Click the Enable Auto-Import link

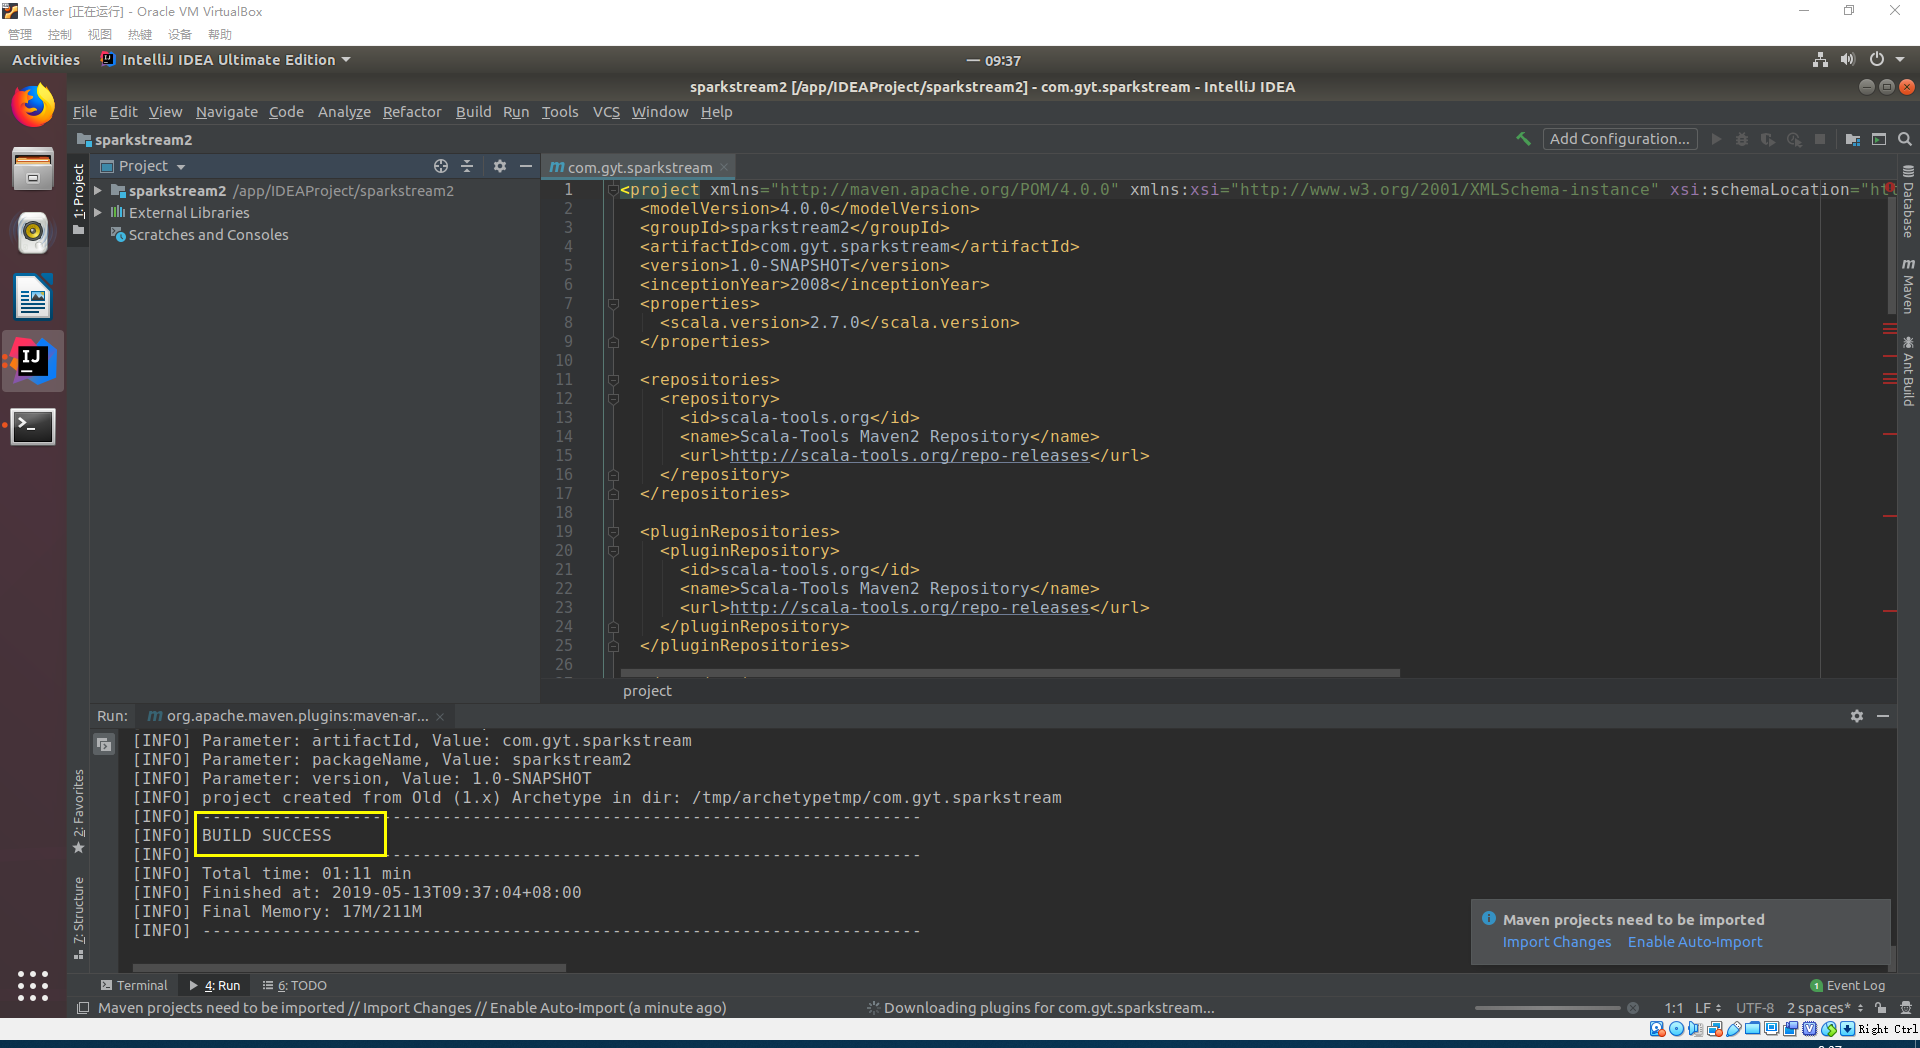click(1695, 942)
